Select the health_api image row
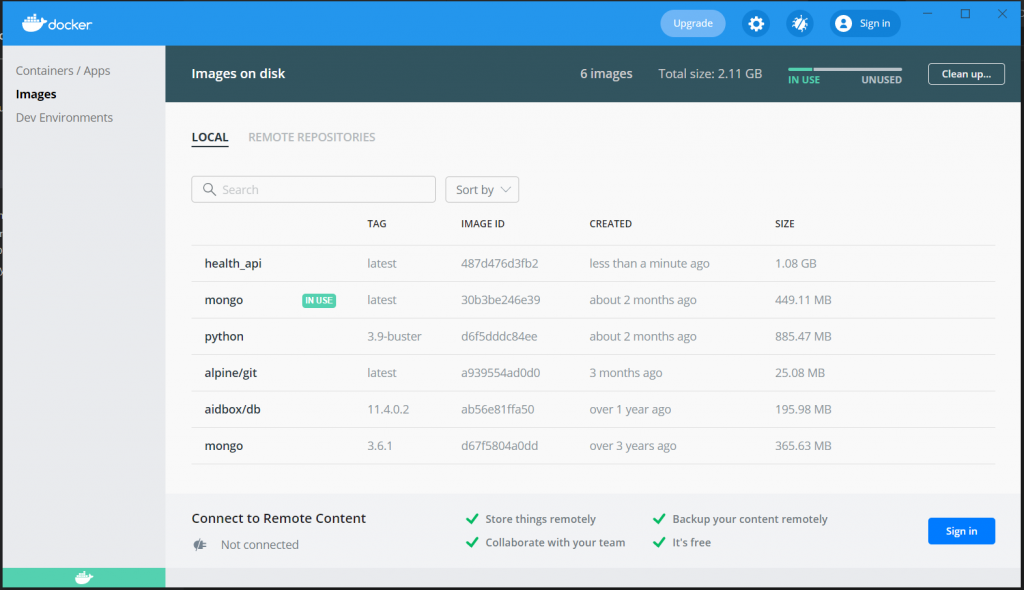 pos(593,263)
